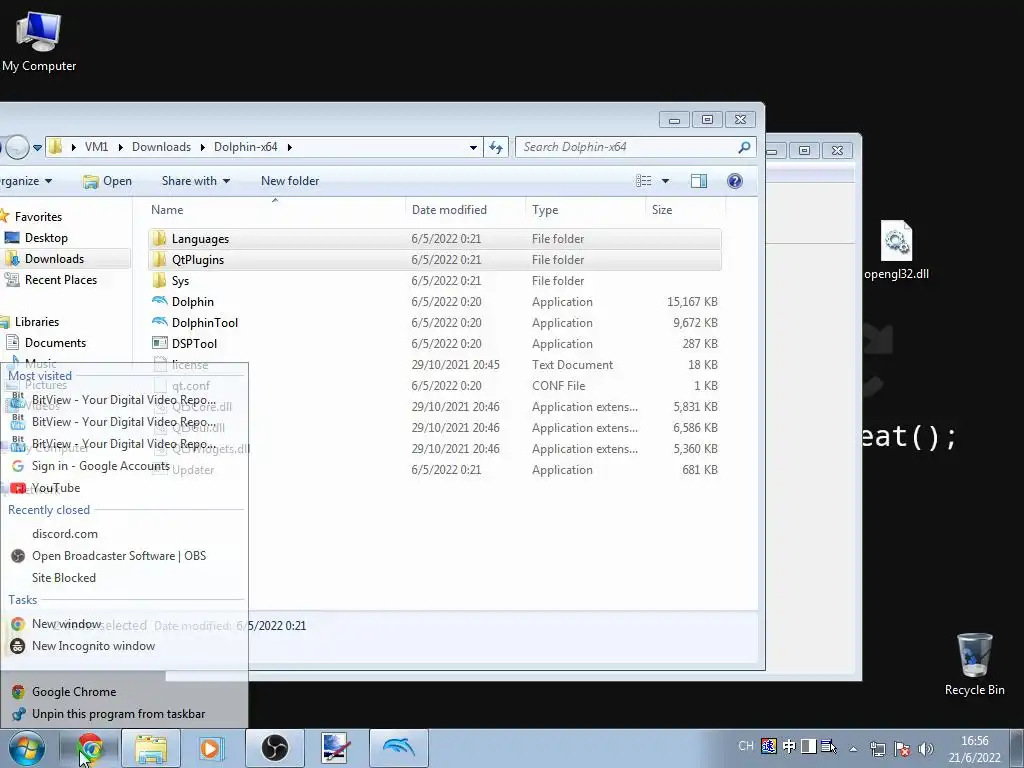Click the Action Center flag icon
Image resolution: width=1024 pixels, height=768 pixels.
click(902, 749)
